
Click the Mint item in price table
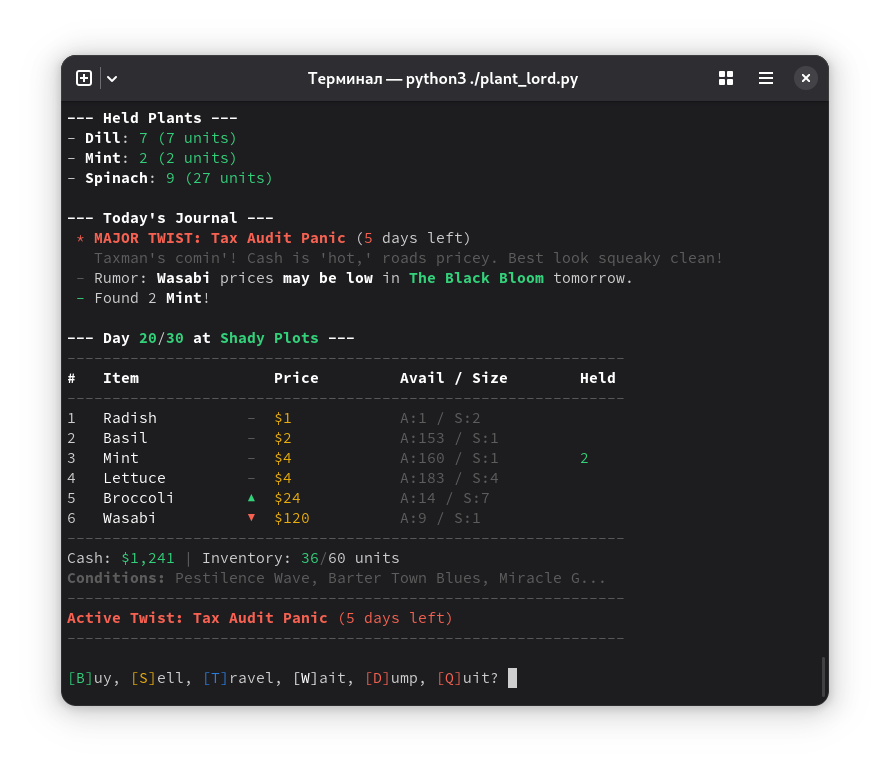(x=120, y=458)
